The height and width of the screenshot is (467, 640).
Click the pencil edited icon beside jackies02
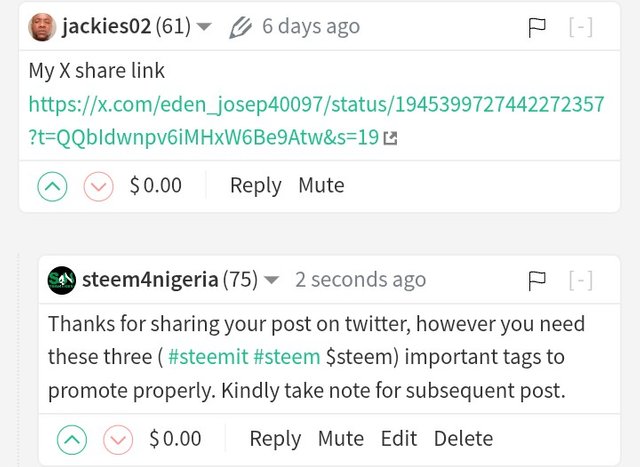tap(240, 27)
